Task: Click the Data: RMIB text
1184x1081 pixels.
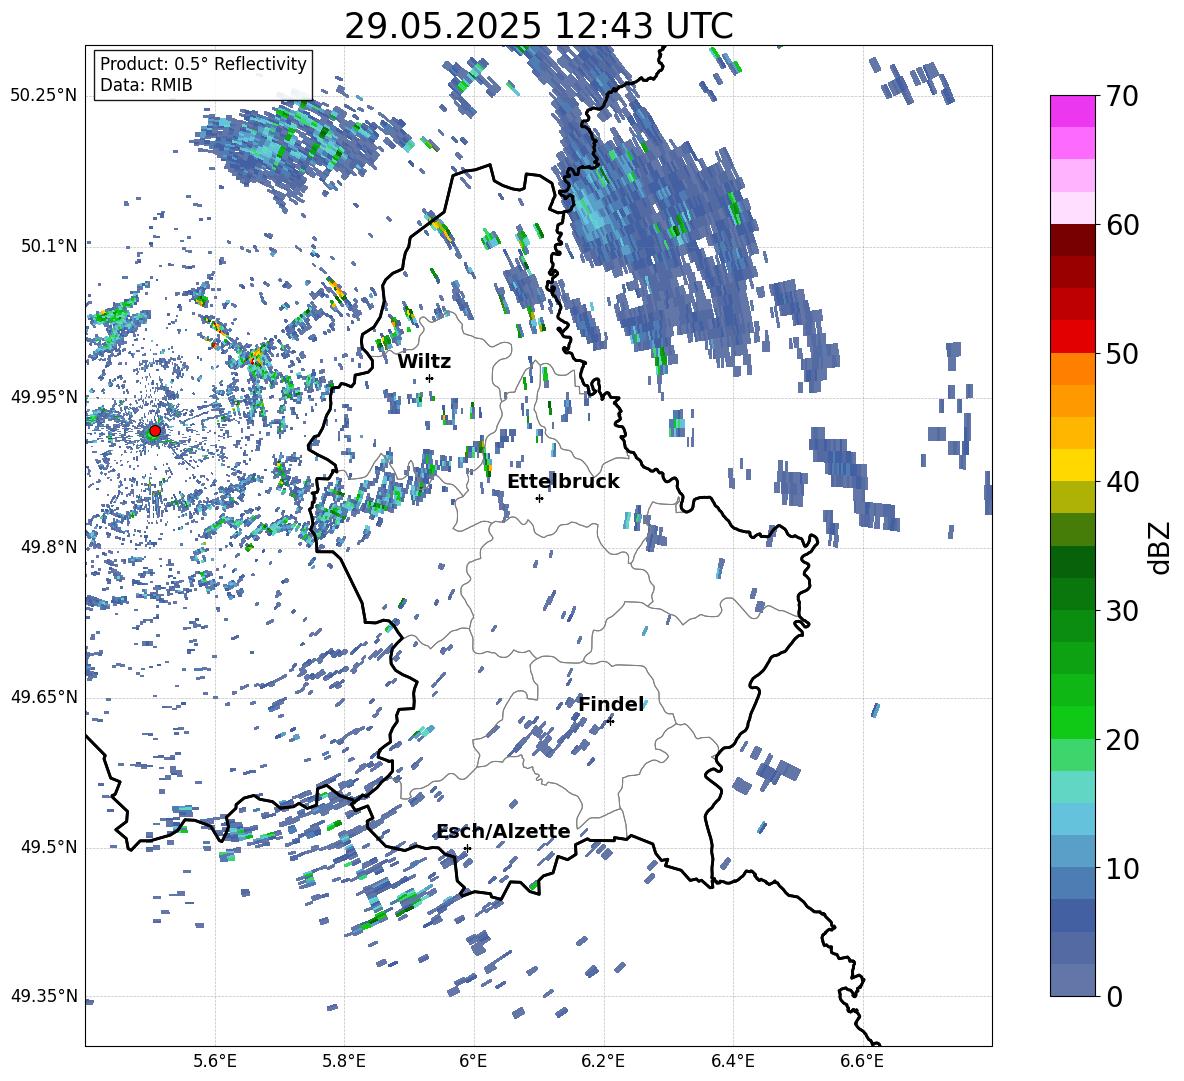Action: coord(146,85)
